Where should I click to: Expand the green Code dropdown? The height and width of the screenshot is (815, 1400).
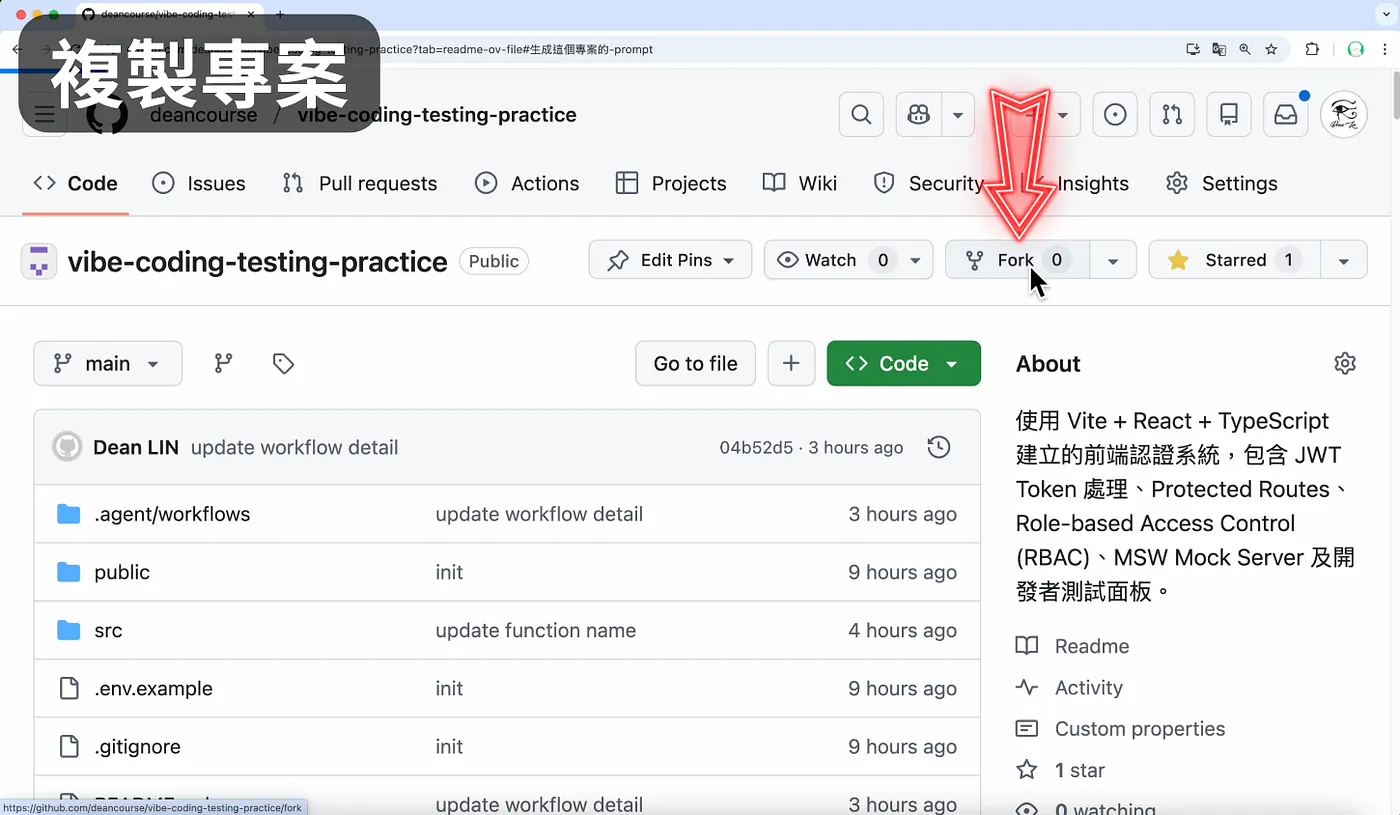point(904,363)
